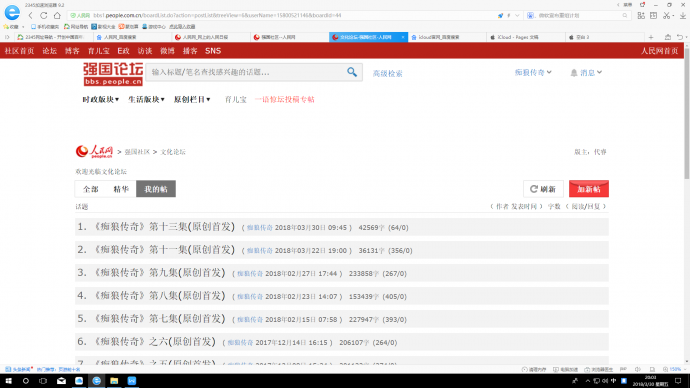
Task: Open the 网址导航 bookmark
Action: click(76, 27)
